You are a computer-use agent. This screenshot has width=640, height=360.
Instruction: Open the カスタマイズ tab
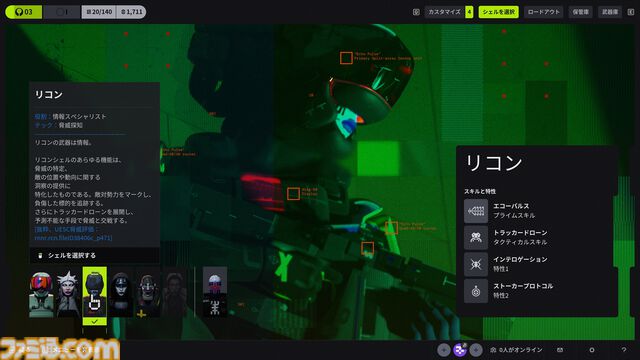click(444, 12)
